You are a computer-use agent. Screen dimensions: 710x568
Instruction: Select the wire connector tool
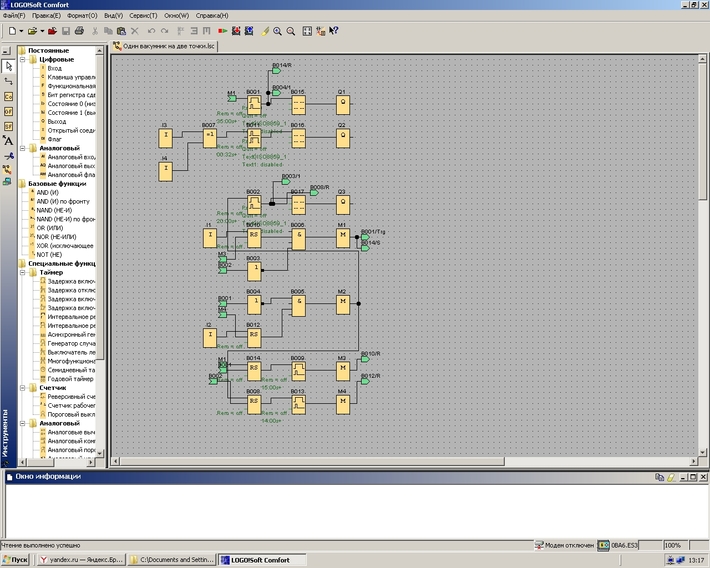pyautogui.click(x=8, y=81)
